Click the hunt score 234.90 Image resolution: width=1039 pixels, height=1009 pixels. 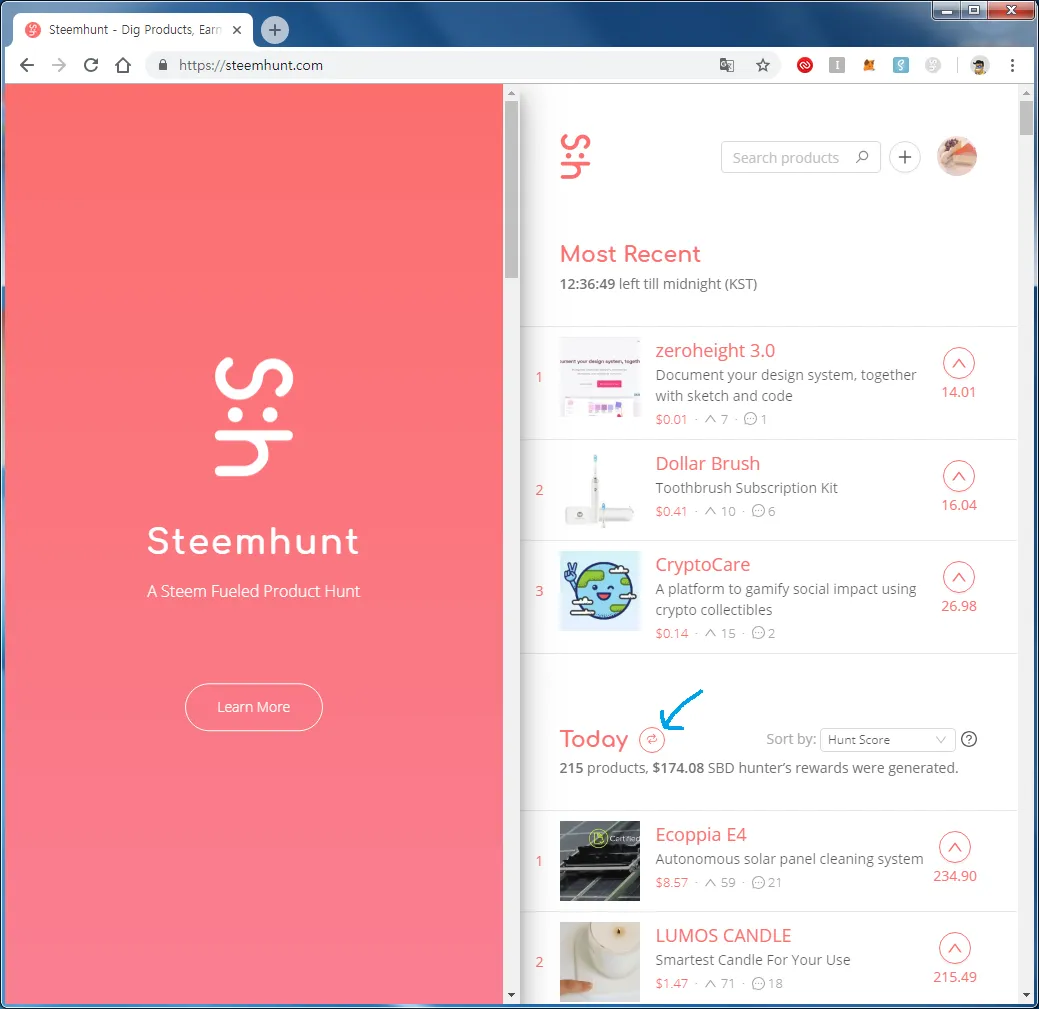(x=955, y=876)
